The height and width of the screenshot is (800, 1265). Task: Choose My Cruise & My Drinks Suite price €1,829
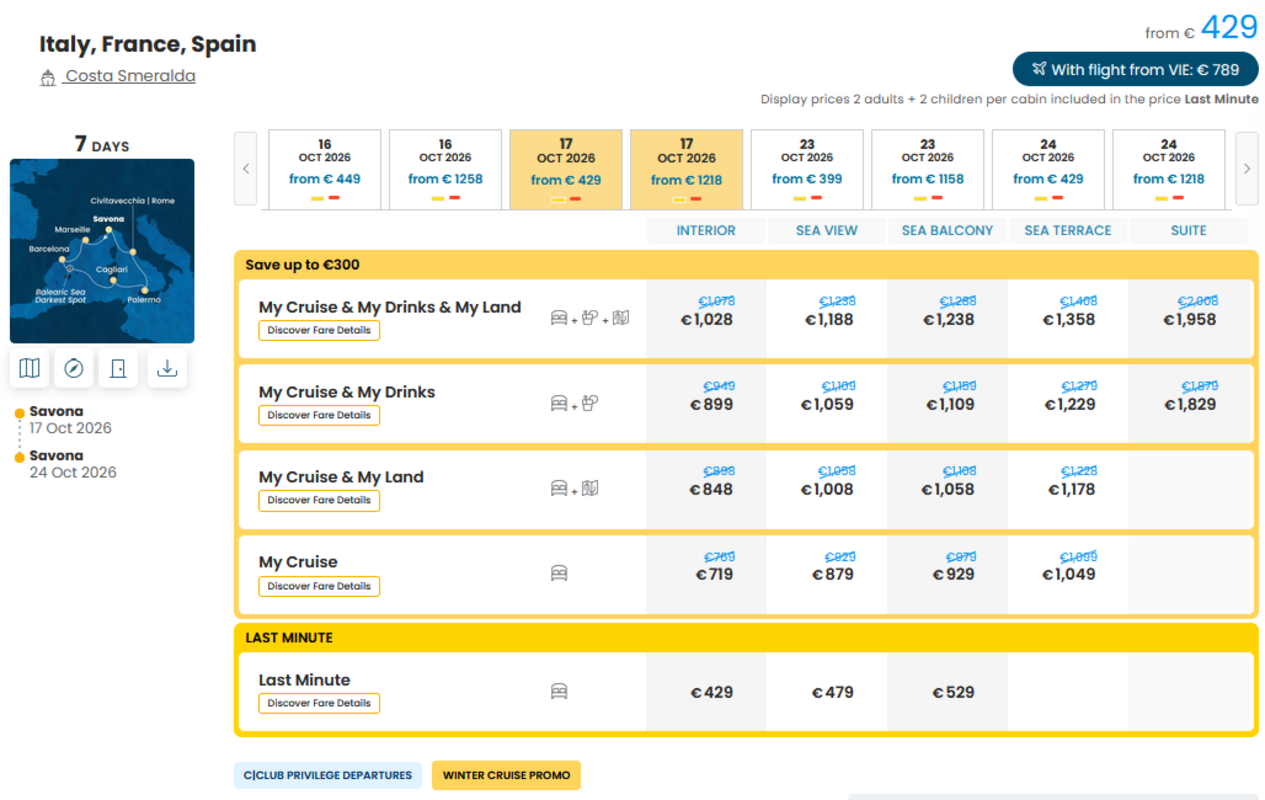click(1190, 404)
